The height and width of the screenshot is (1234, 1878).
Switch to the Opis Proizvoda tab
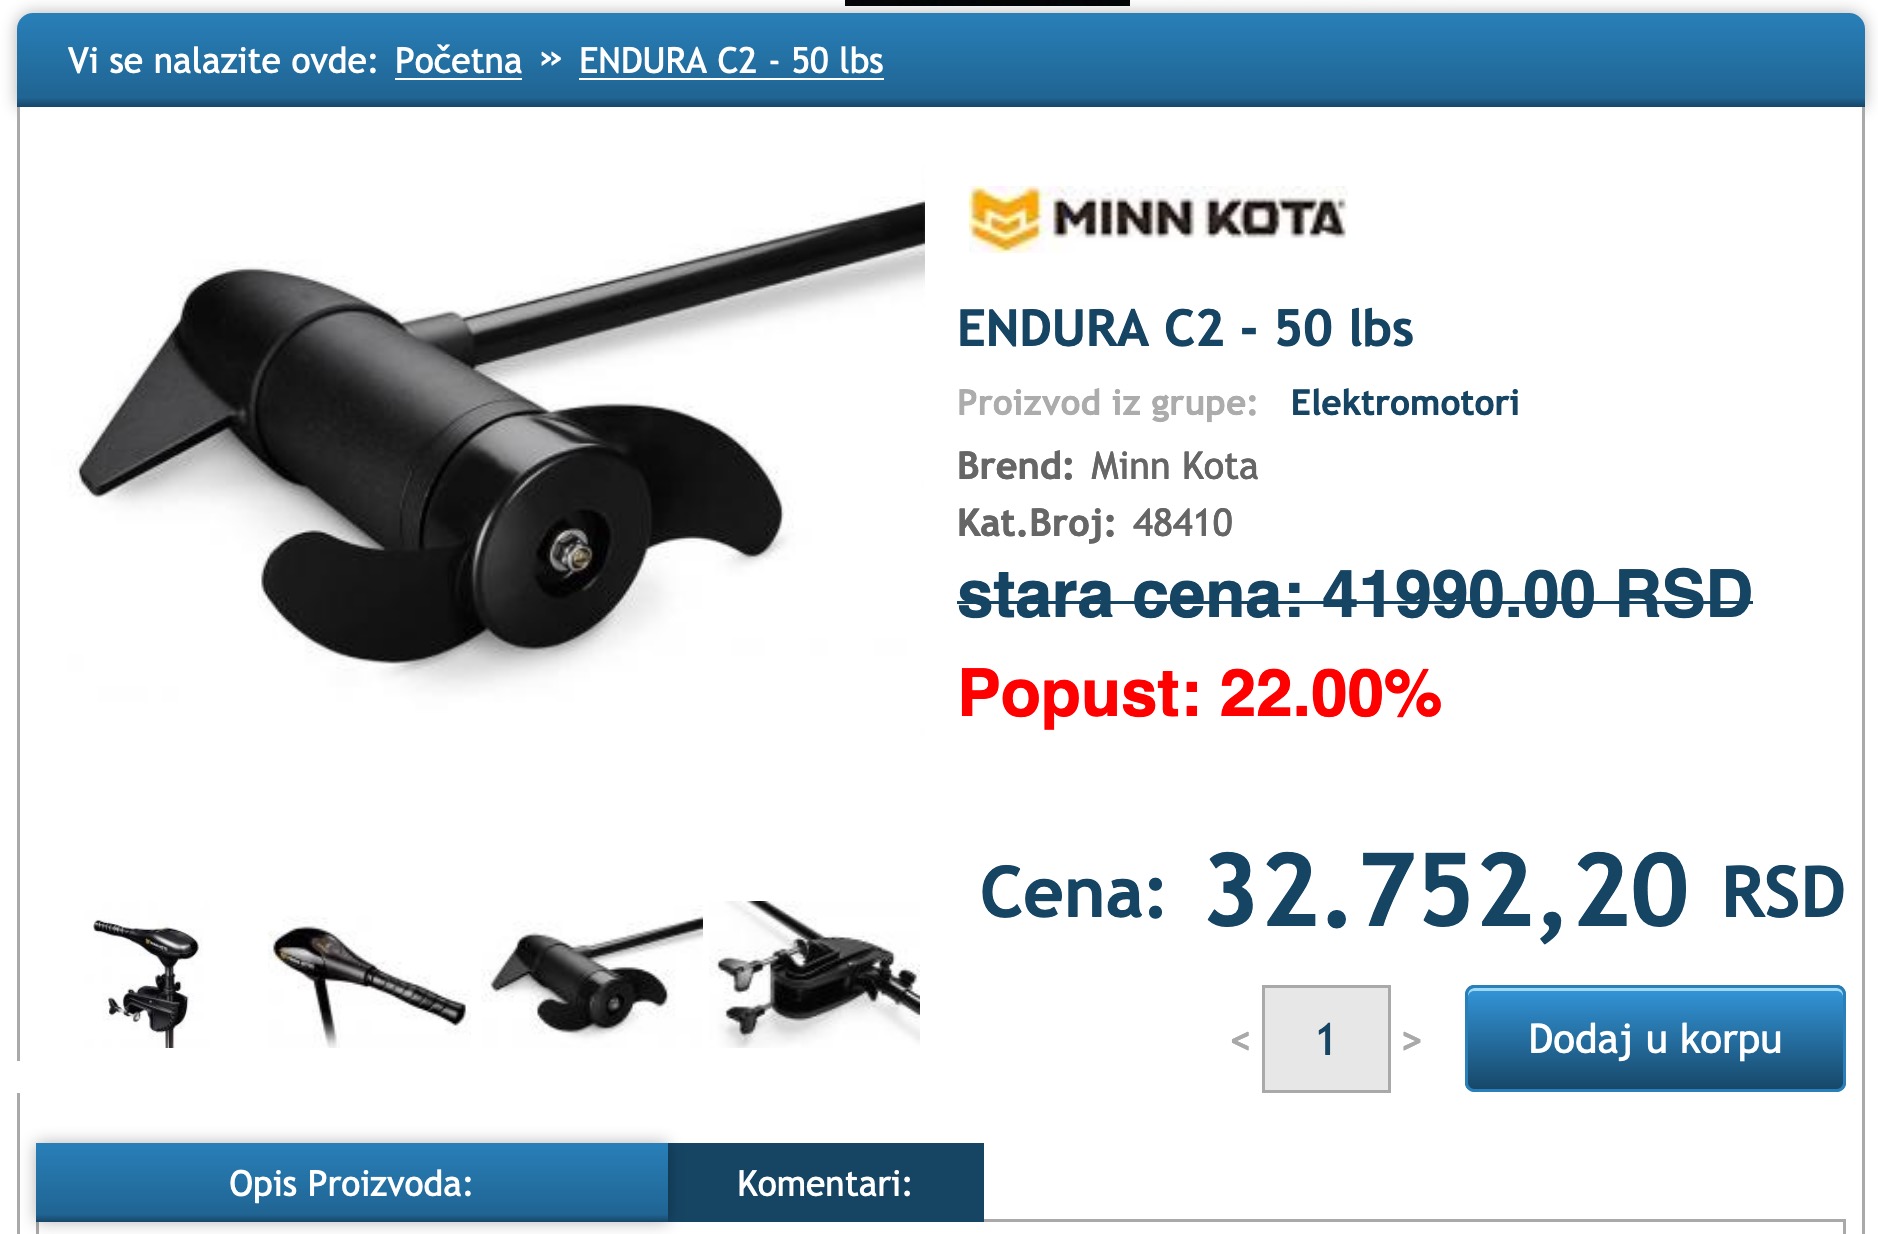click(x=351, y=1183)
